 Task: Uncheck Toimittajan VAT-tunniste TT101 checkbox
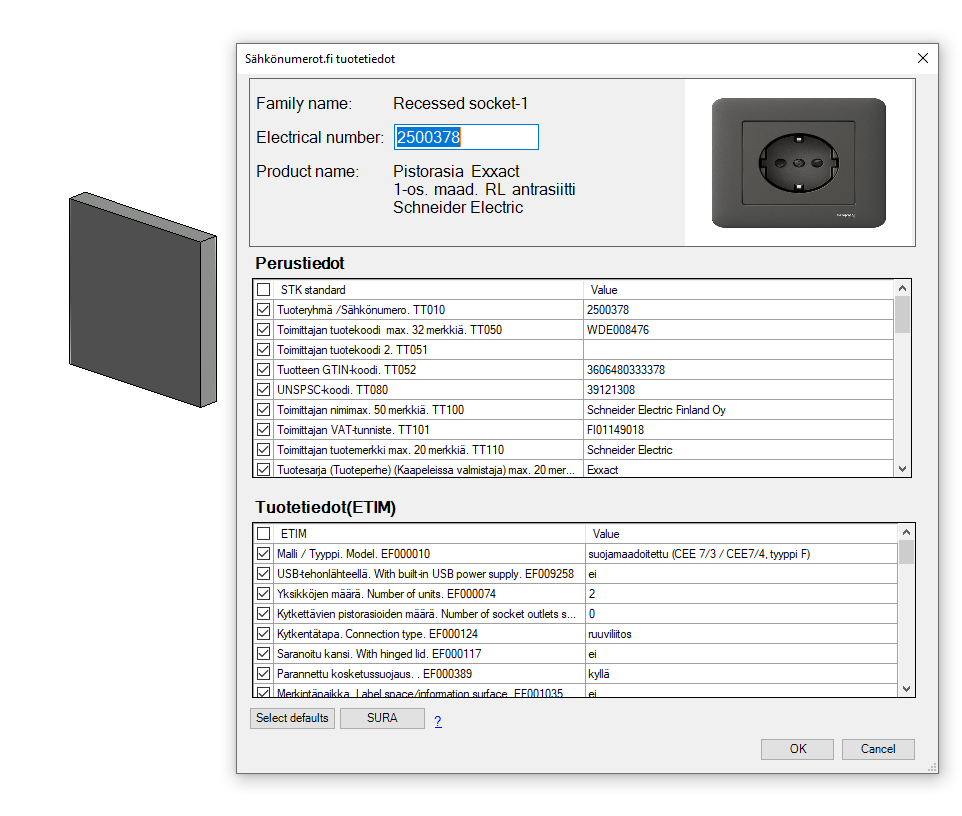tap(264, 429)
